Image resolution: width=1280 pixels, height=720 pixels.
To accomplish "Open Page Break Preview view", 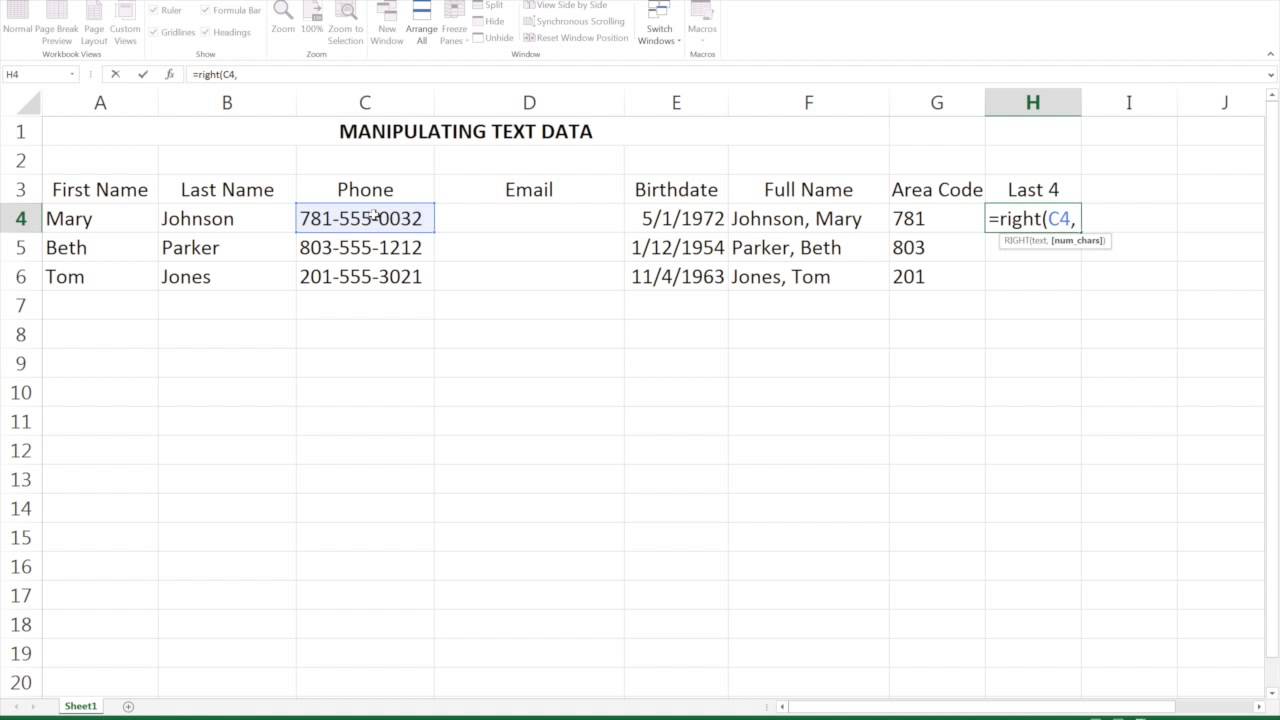I will [x=57, y=24].
